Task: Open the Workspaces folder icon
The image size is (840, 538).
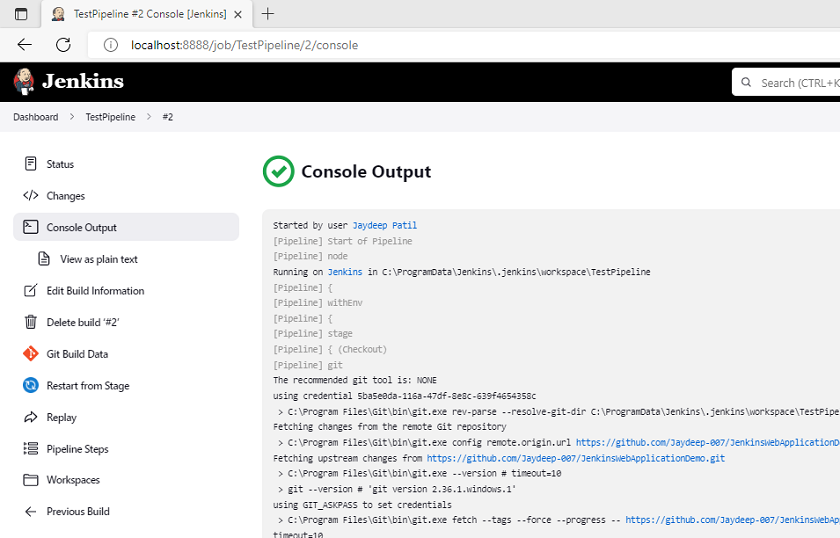Action: 30,480
